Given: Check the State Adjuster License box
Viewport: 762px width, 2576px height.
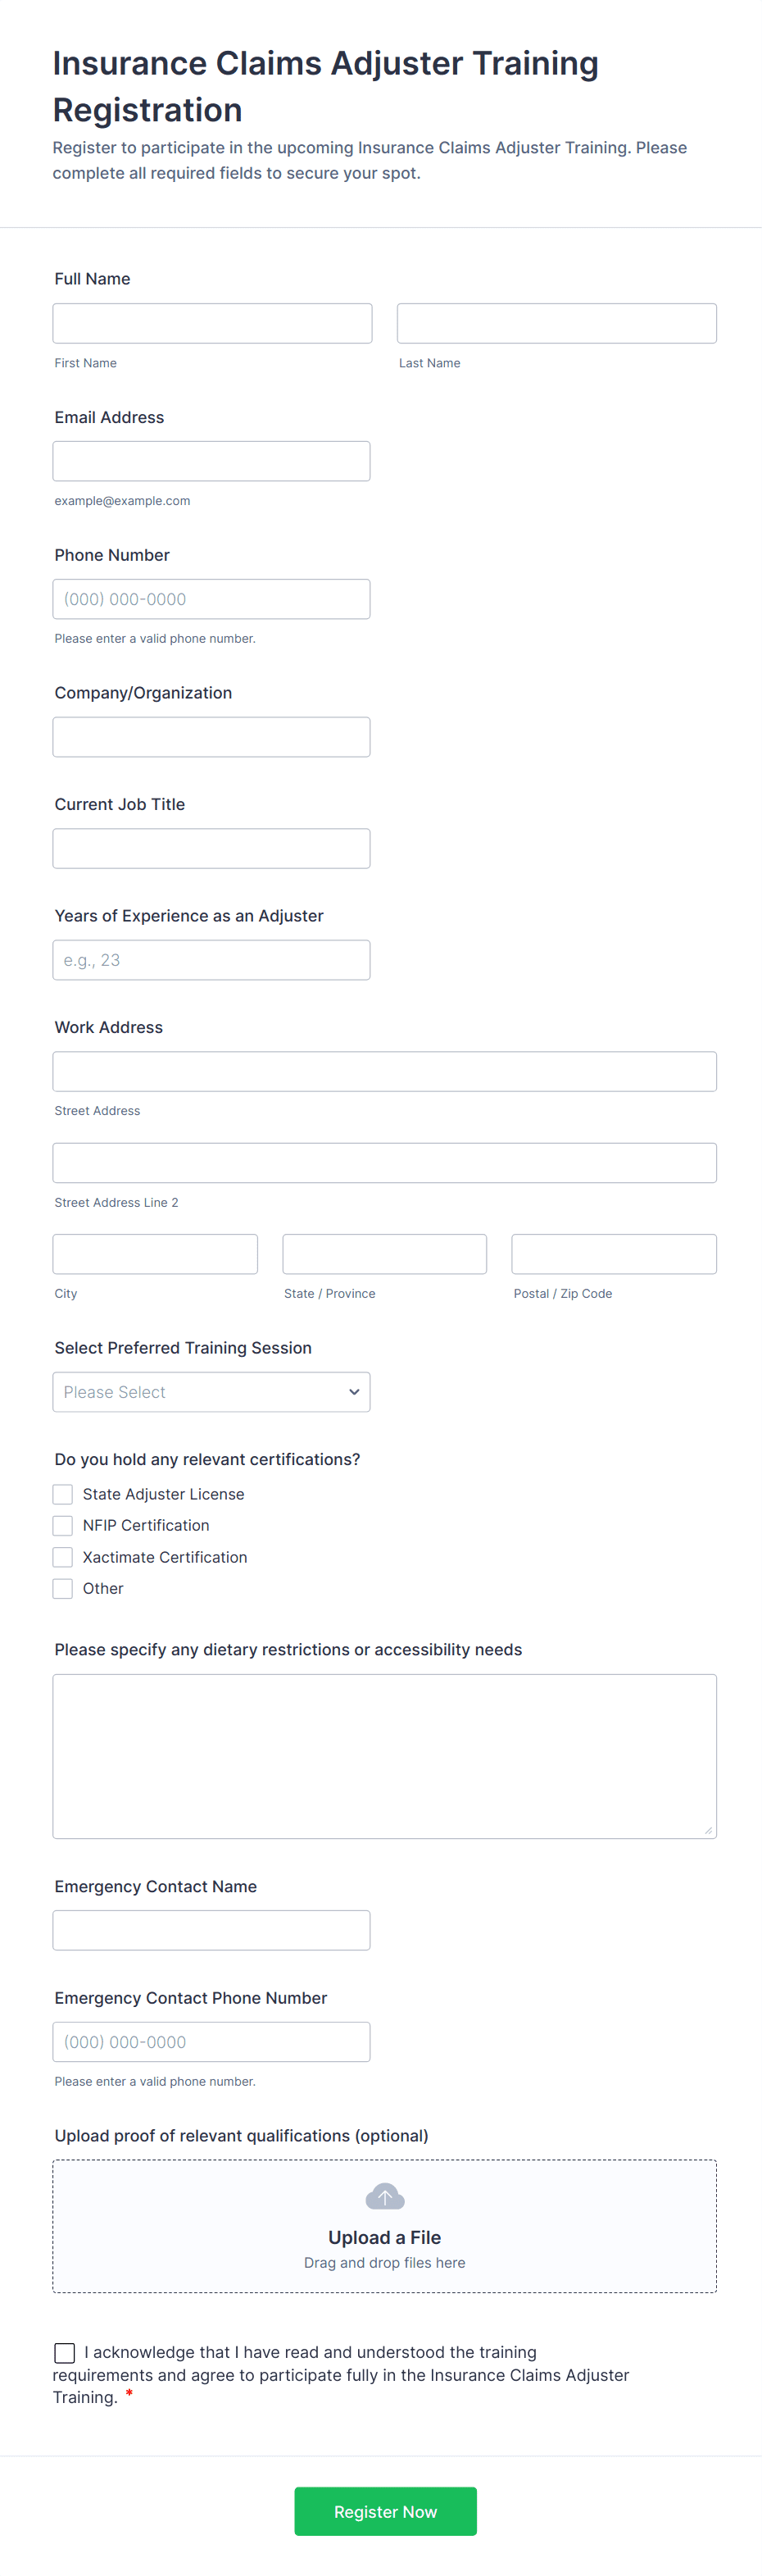Looking at the screenshot, I should 63,1494.
